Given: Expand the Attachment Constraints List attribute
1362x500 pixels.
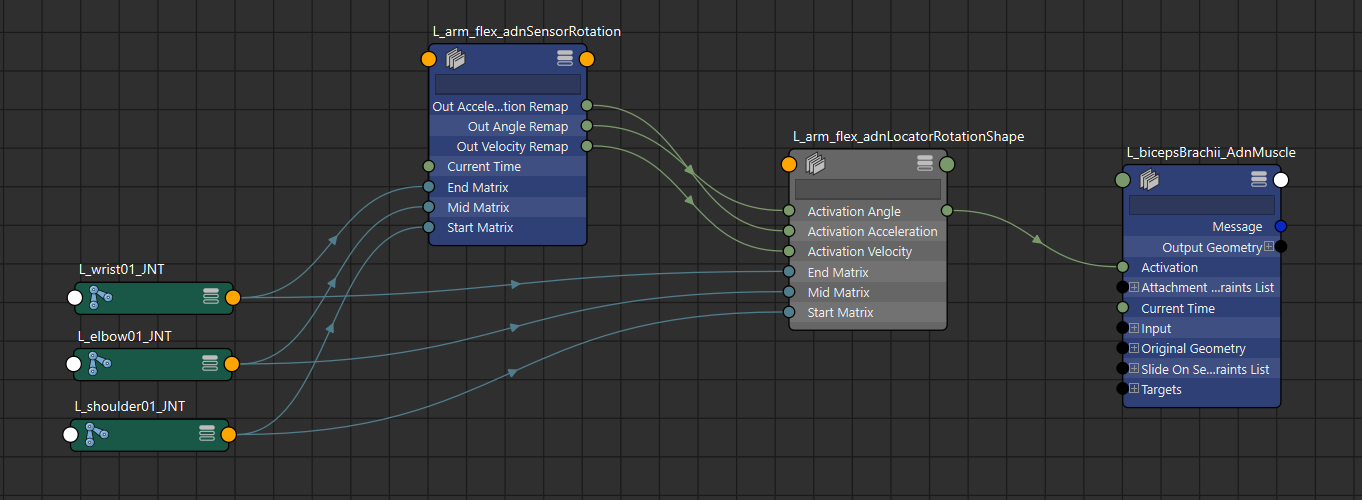Looking at the screenshot, I should point(1134,288).
